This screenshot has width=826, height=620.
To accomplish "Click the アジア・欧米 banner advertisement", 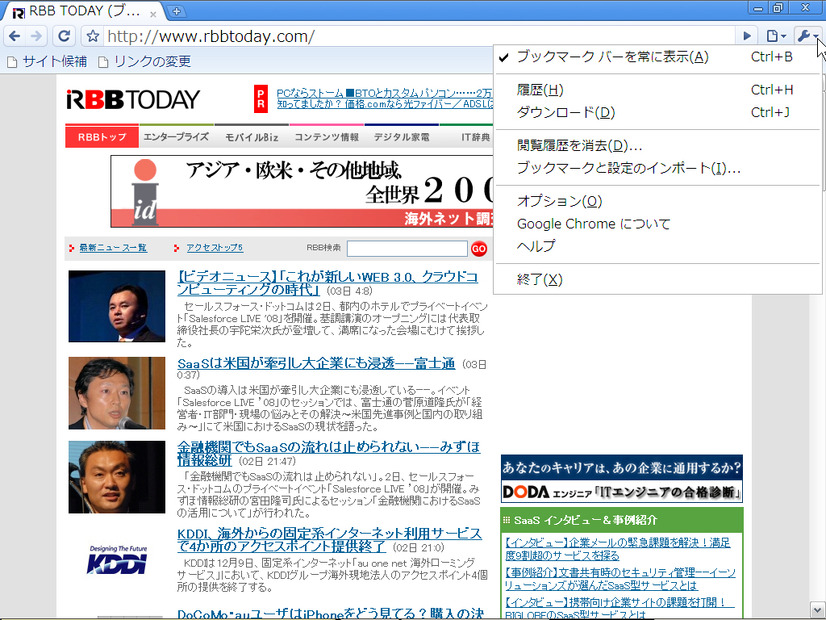I will pyautogui.click(x=302, y=191).
